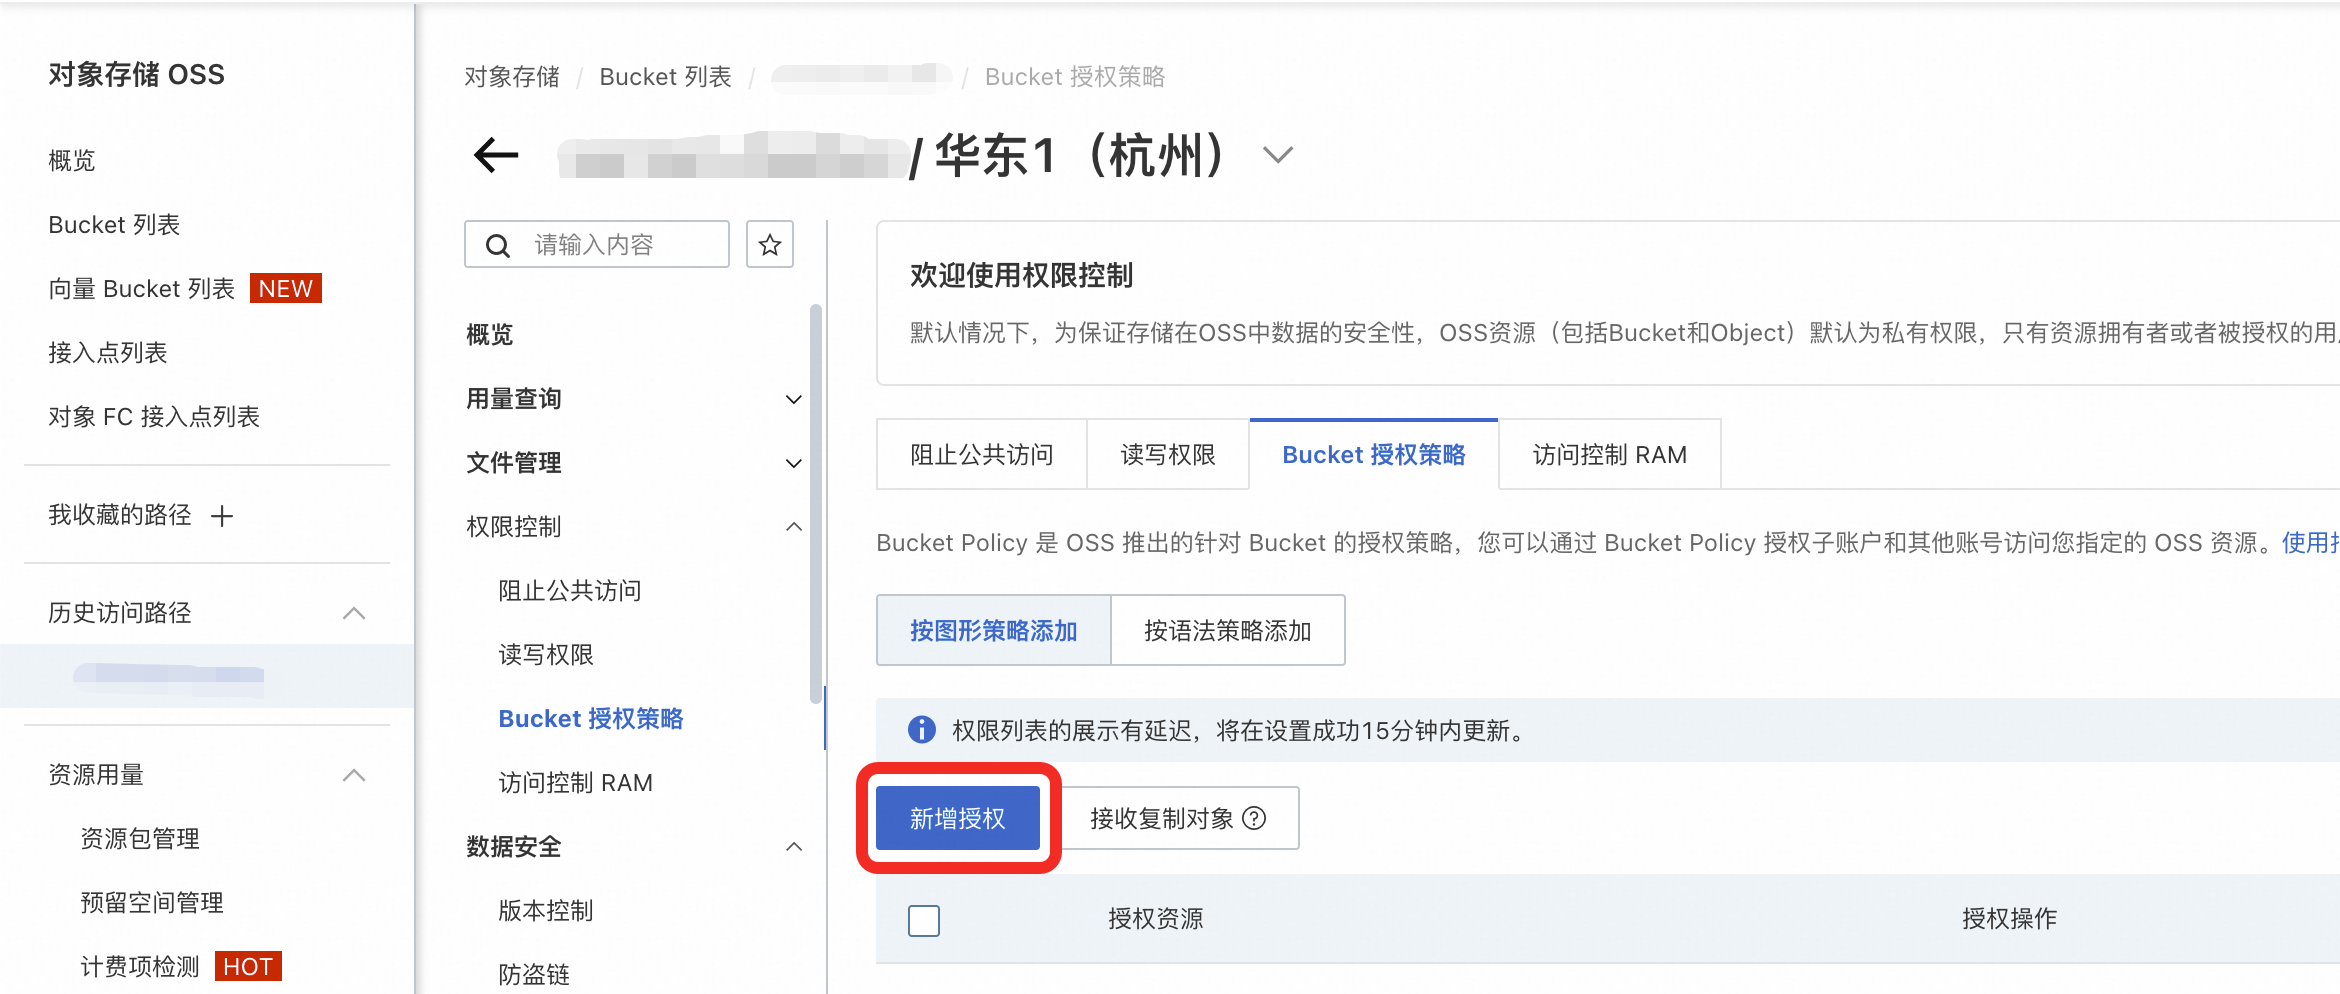
Task: Click the bucket menu vertical scrollbar
Action: (816, 505)
